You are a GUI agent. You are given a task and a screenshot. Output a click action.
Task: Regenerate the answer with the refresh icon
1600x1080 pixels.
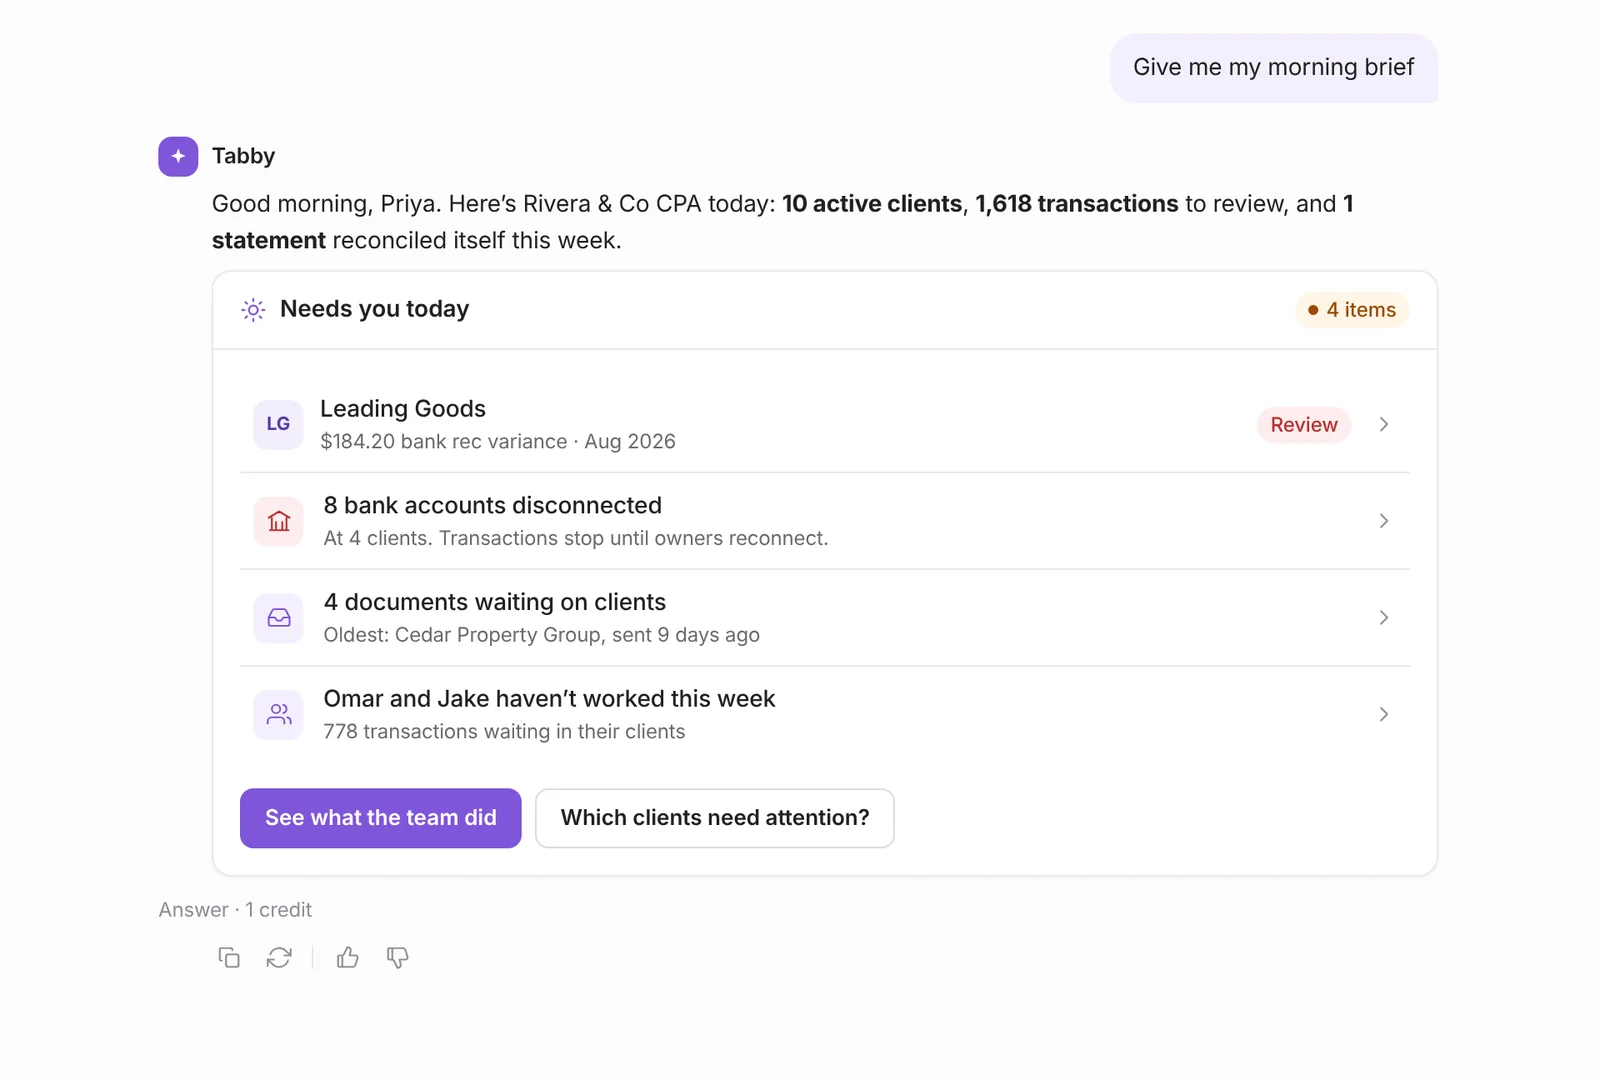click(279, 958)
